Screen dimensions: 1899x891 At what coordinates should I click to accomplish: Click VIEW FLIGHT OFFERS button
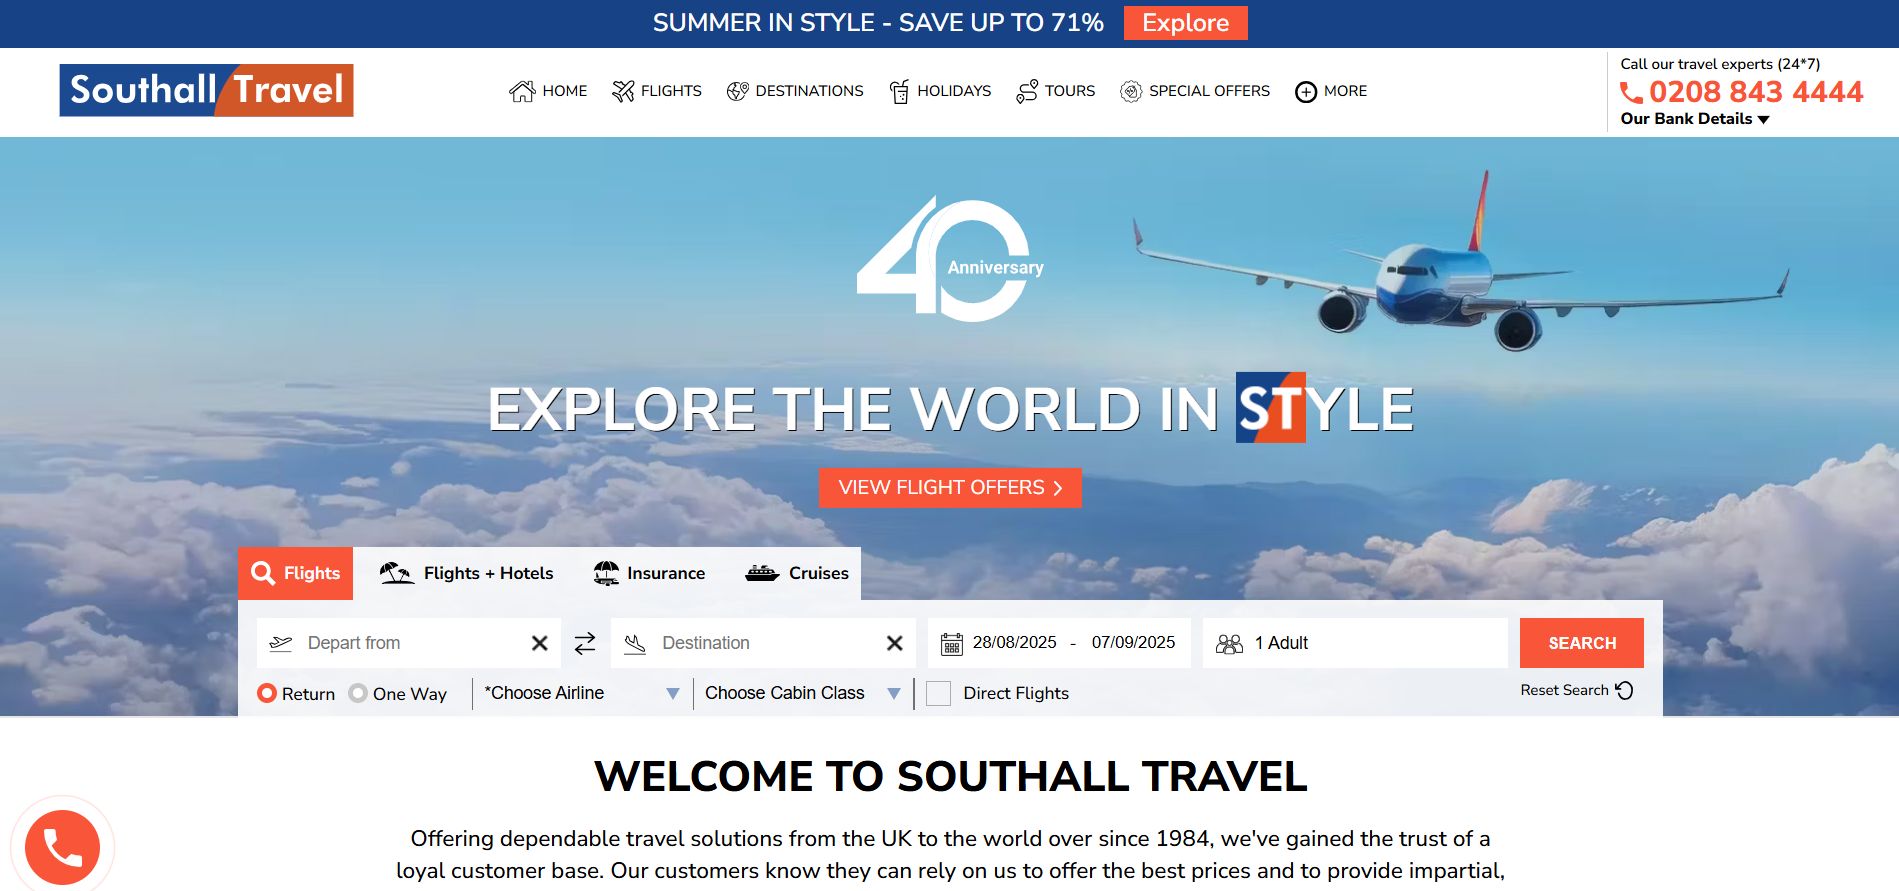(x=950, y=487)
